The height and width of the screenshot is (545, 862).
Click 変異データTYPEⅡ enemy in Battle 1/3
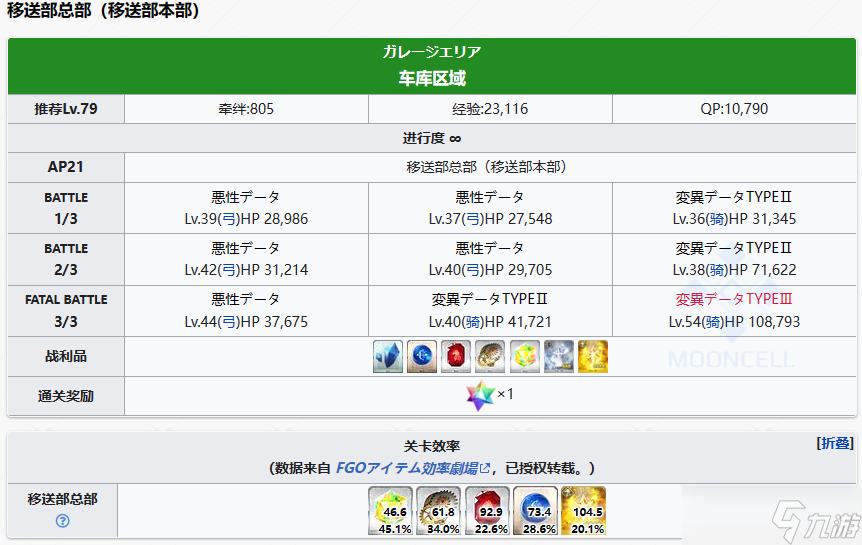[x=733, y=197]
